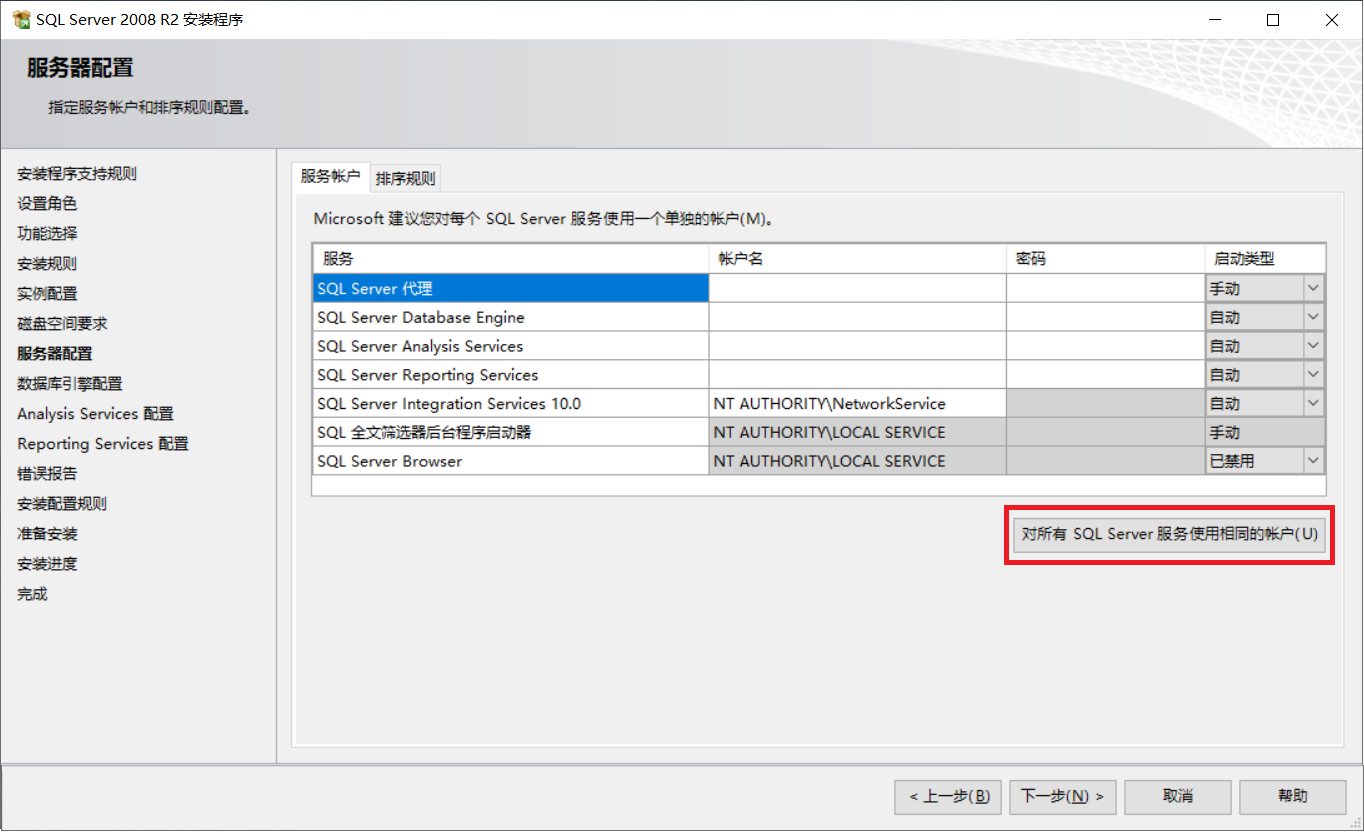This screenshot has height=833, width=1364.
Task: Click the 密码 column header
Action: tap(1105, 258)
